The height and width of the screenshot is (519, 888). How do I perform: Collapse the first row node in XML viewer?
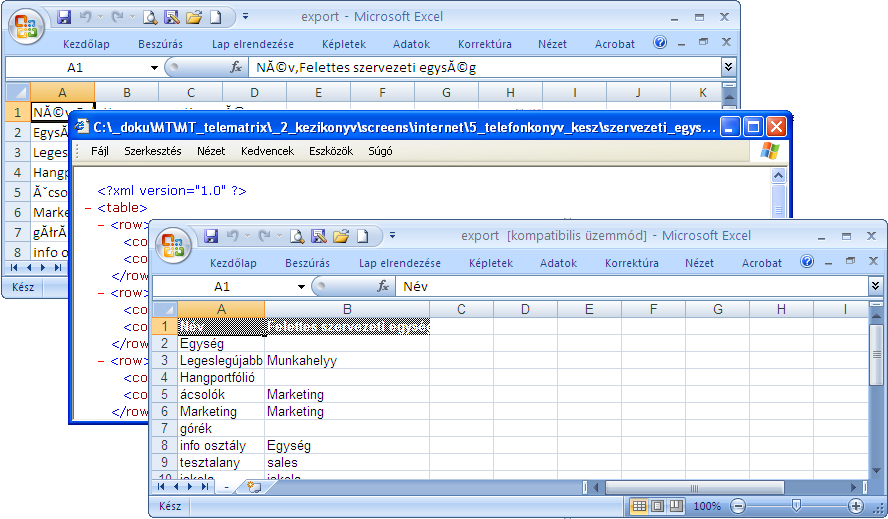(101, 225)
